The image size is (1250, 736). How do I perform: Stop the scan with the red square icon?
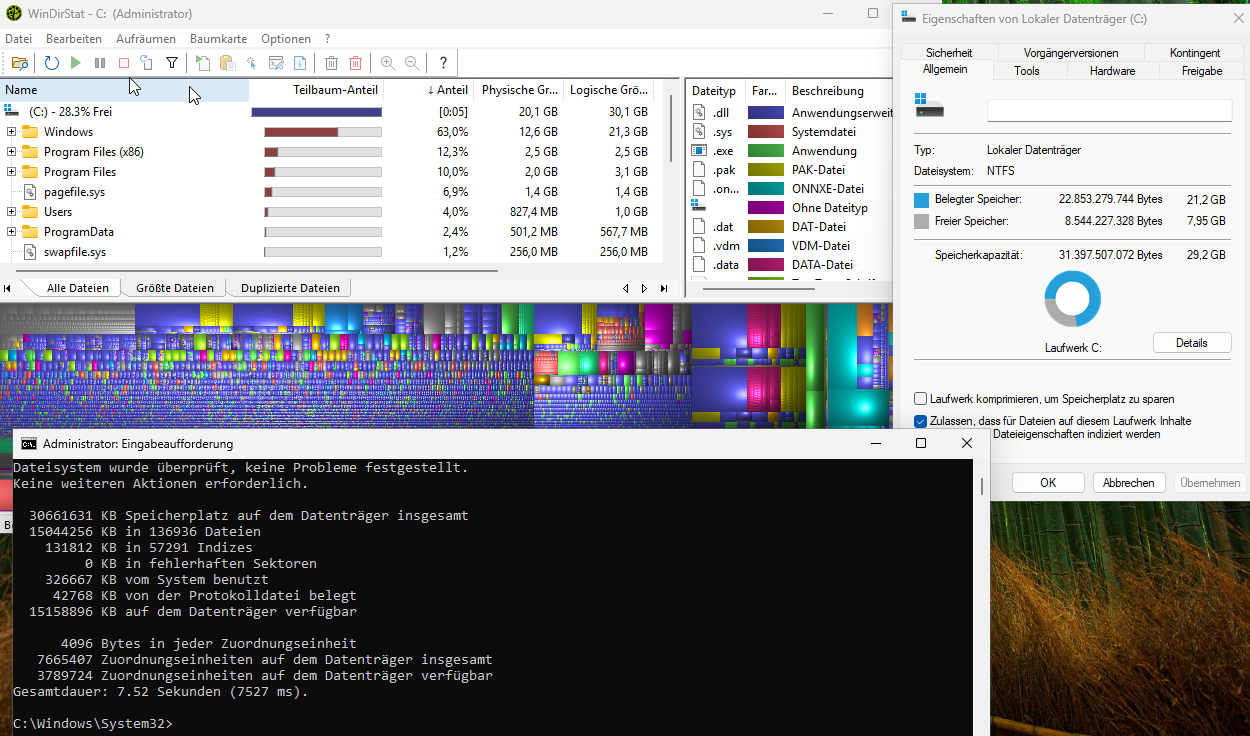pos(124,63)
